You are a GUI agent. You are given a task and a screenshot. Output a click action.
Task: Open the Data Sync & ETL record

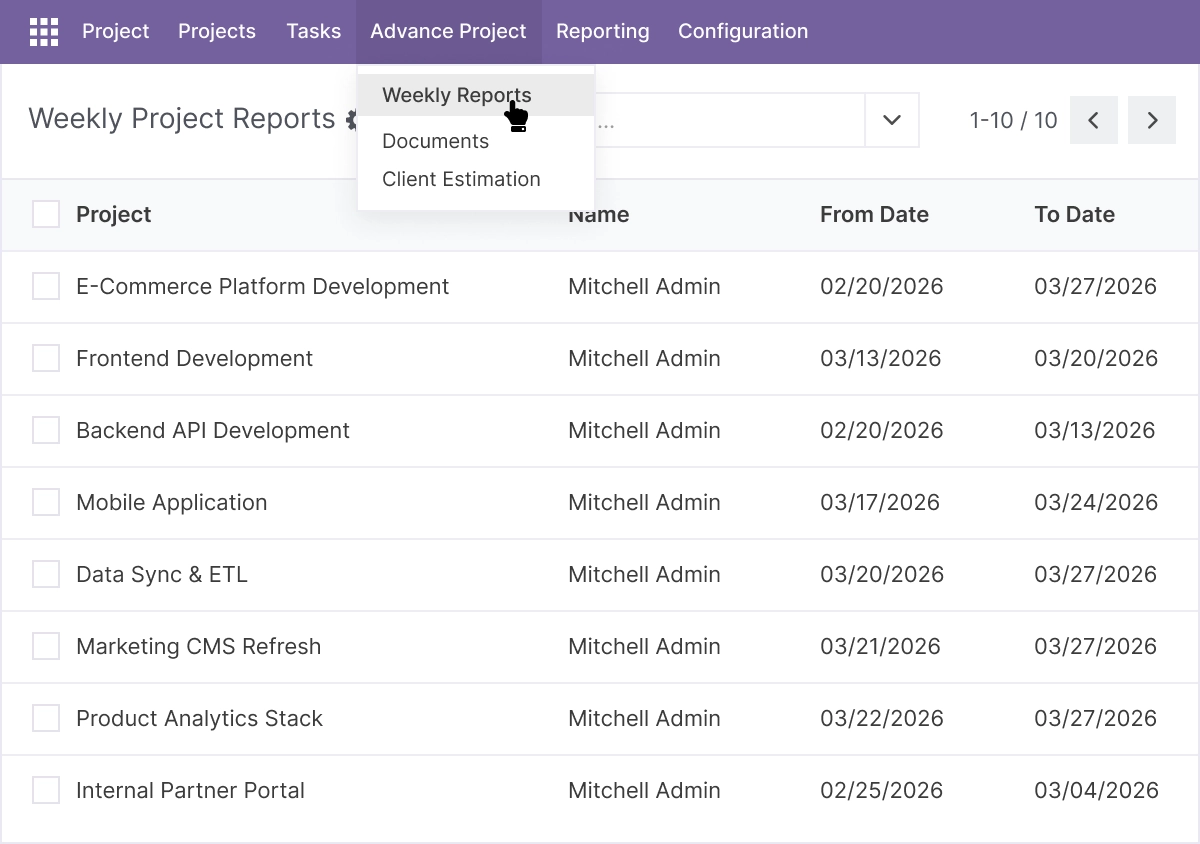tap(162, 574)
